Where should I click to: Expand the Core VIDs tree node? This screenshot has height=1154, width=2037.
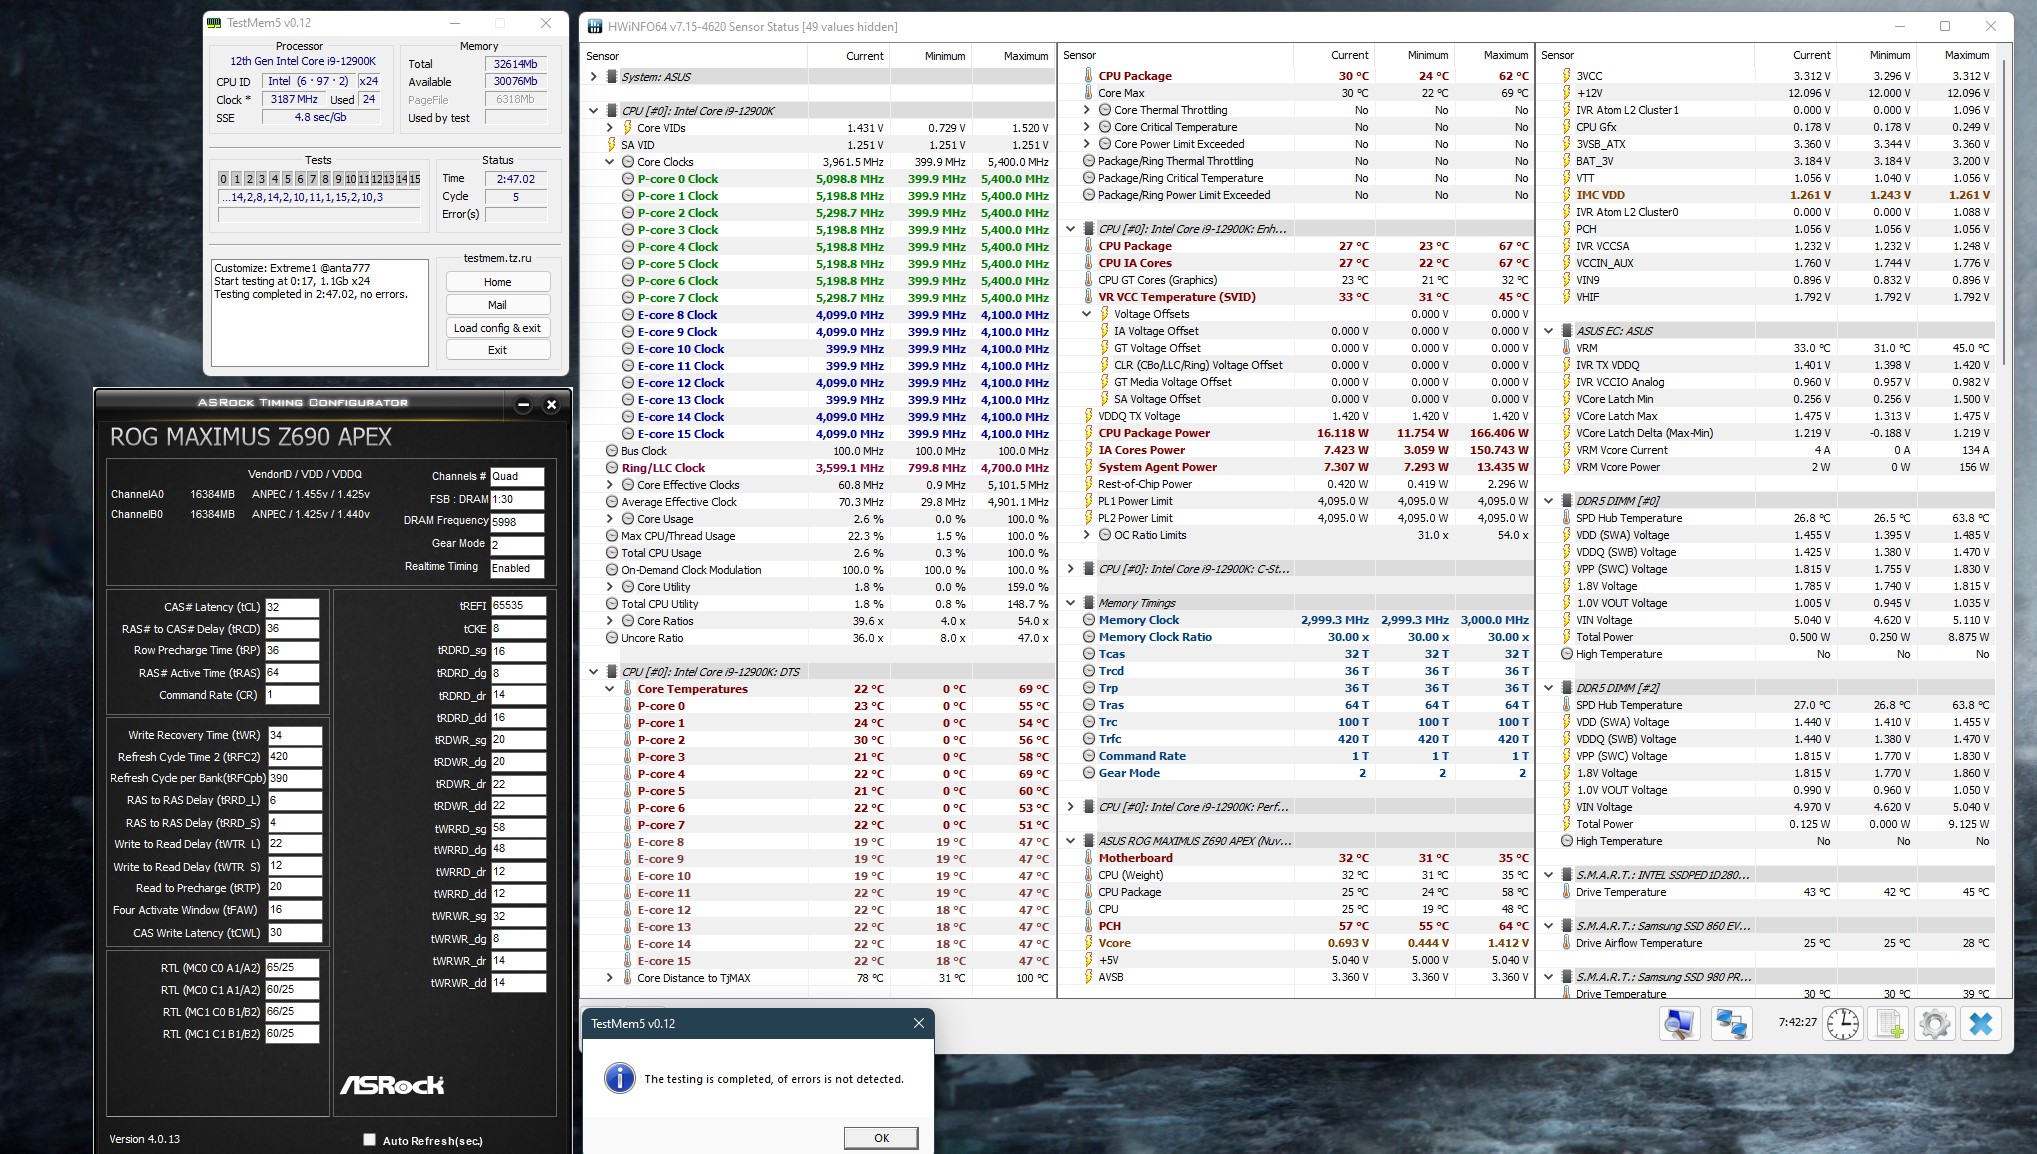[x=609, y=128]
